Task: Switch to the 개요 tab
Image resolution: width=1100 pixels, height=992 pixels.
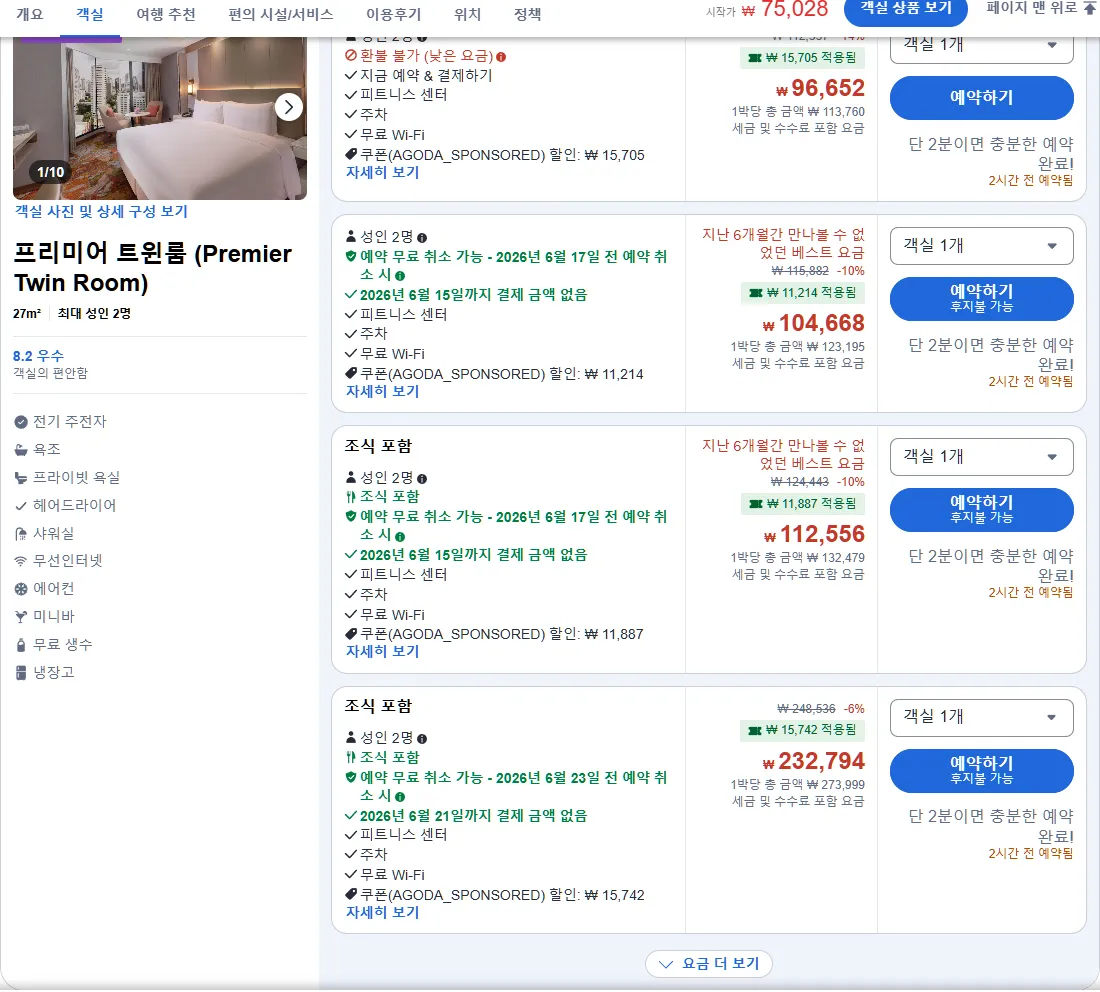Action: point(29,14)
